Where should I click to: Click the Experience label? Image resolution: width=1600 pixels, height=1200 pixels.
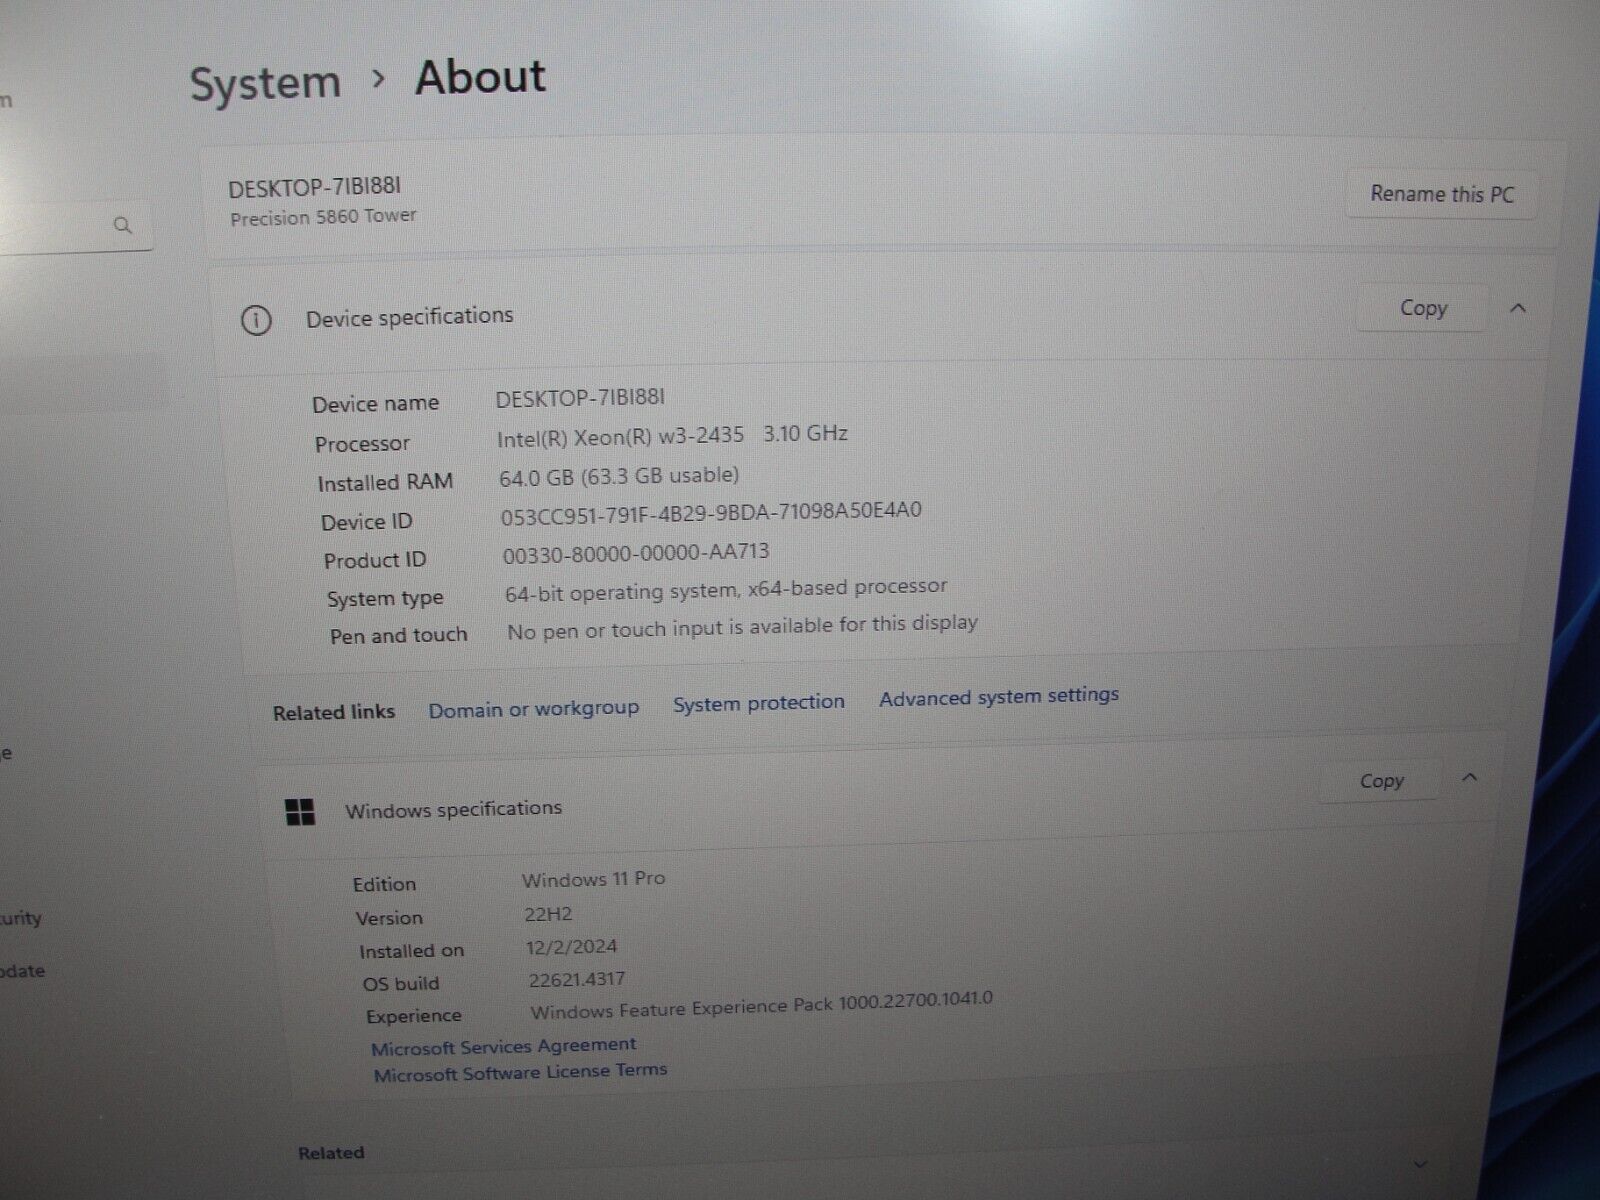414,1016
